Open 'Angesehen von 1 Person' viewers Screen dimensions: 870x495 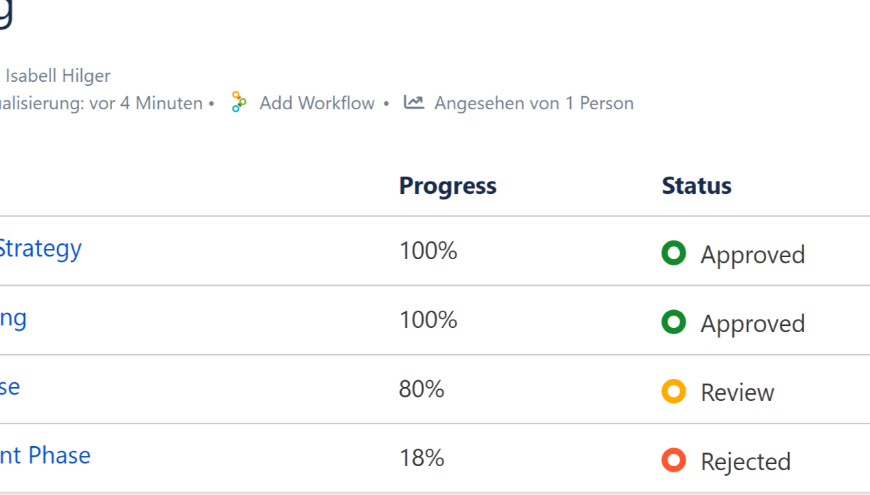(533, 103)
